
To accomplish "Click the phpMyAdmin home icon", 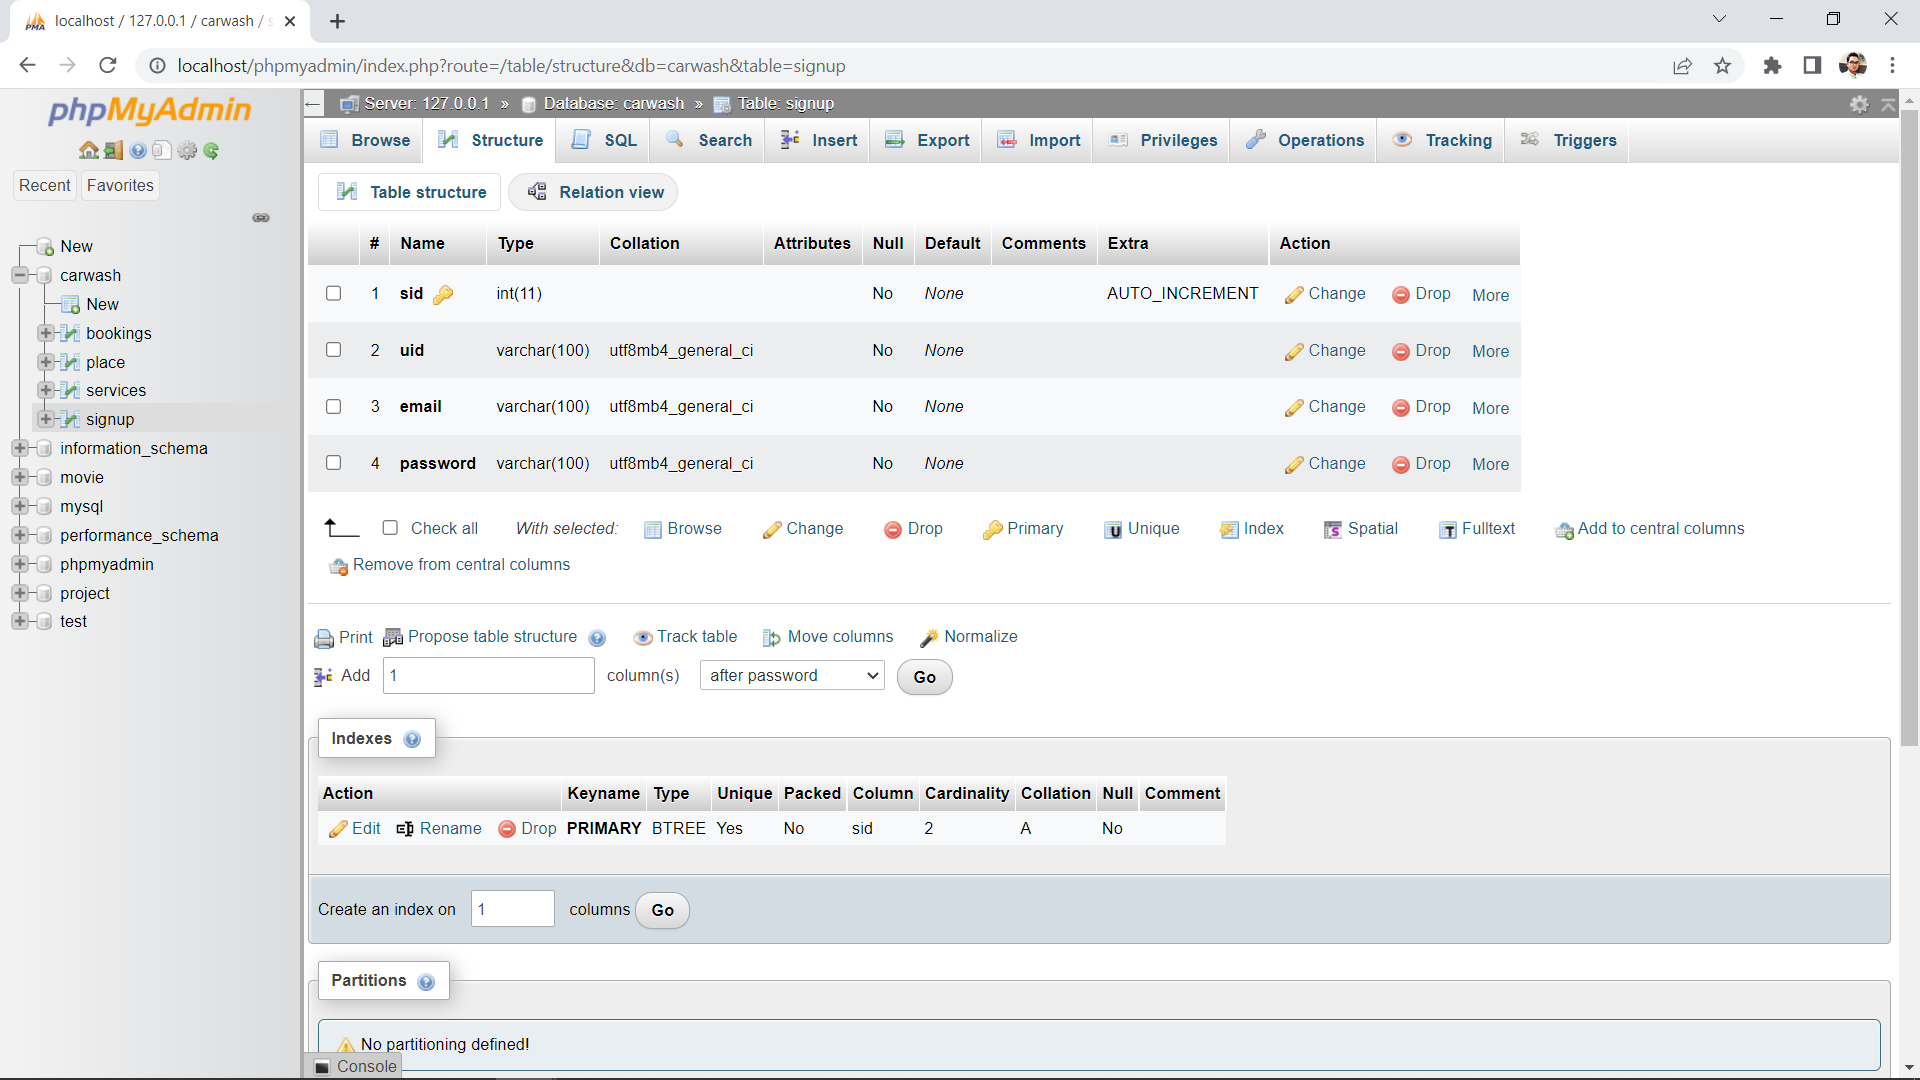I will (x=89, y=150).
